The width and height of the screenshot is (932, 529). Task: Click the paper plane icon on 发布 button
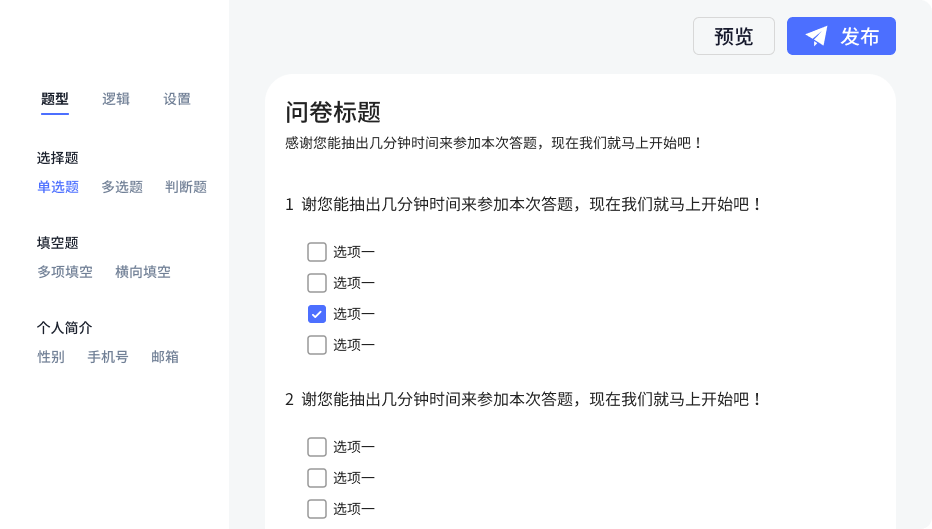tap(817, 37)
